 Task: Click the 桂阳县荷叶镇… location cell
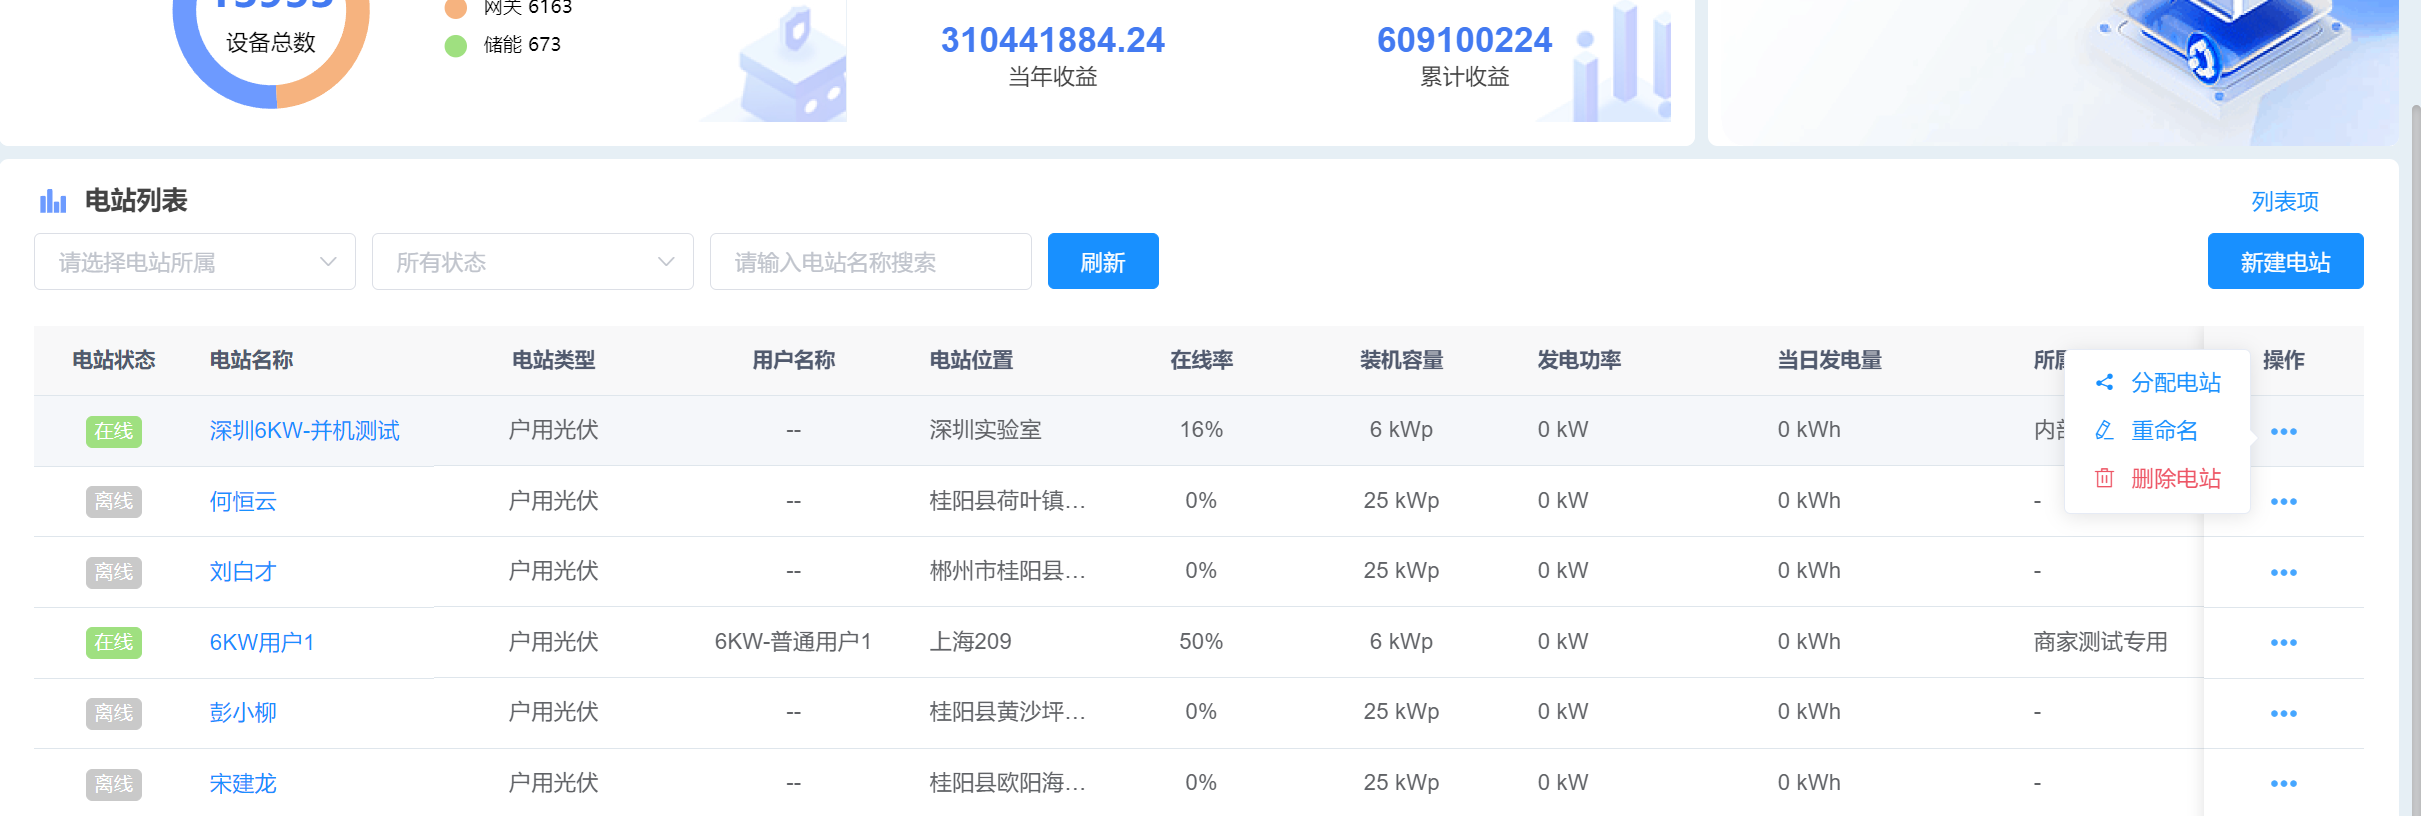[x=1007, y=500]
